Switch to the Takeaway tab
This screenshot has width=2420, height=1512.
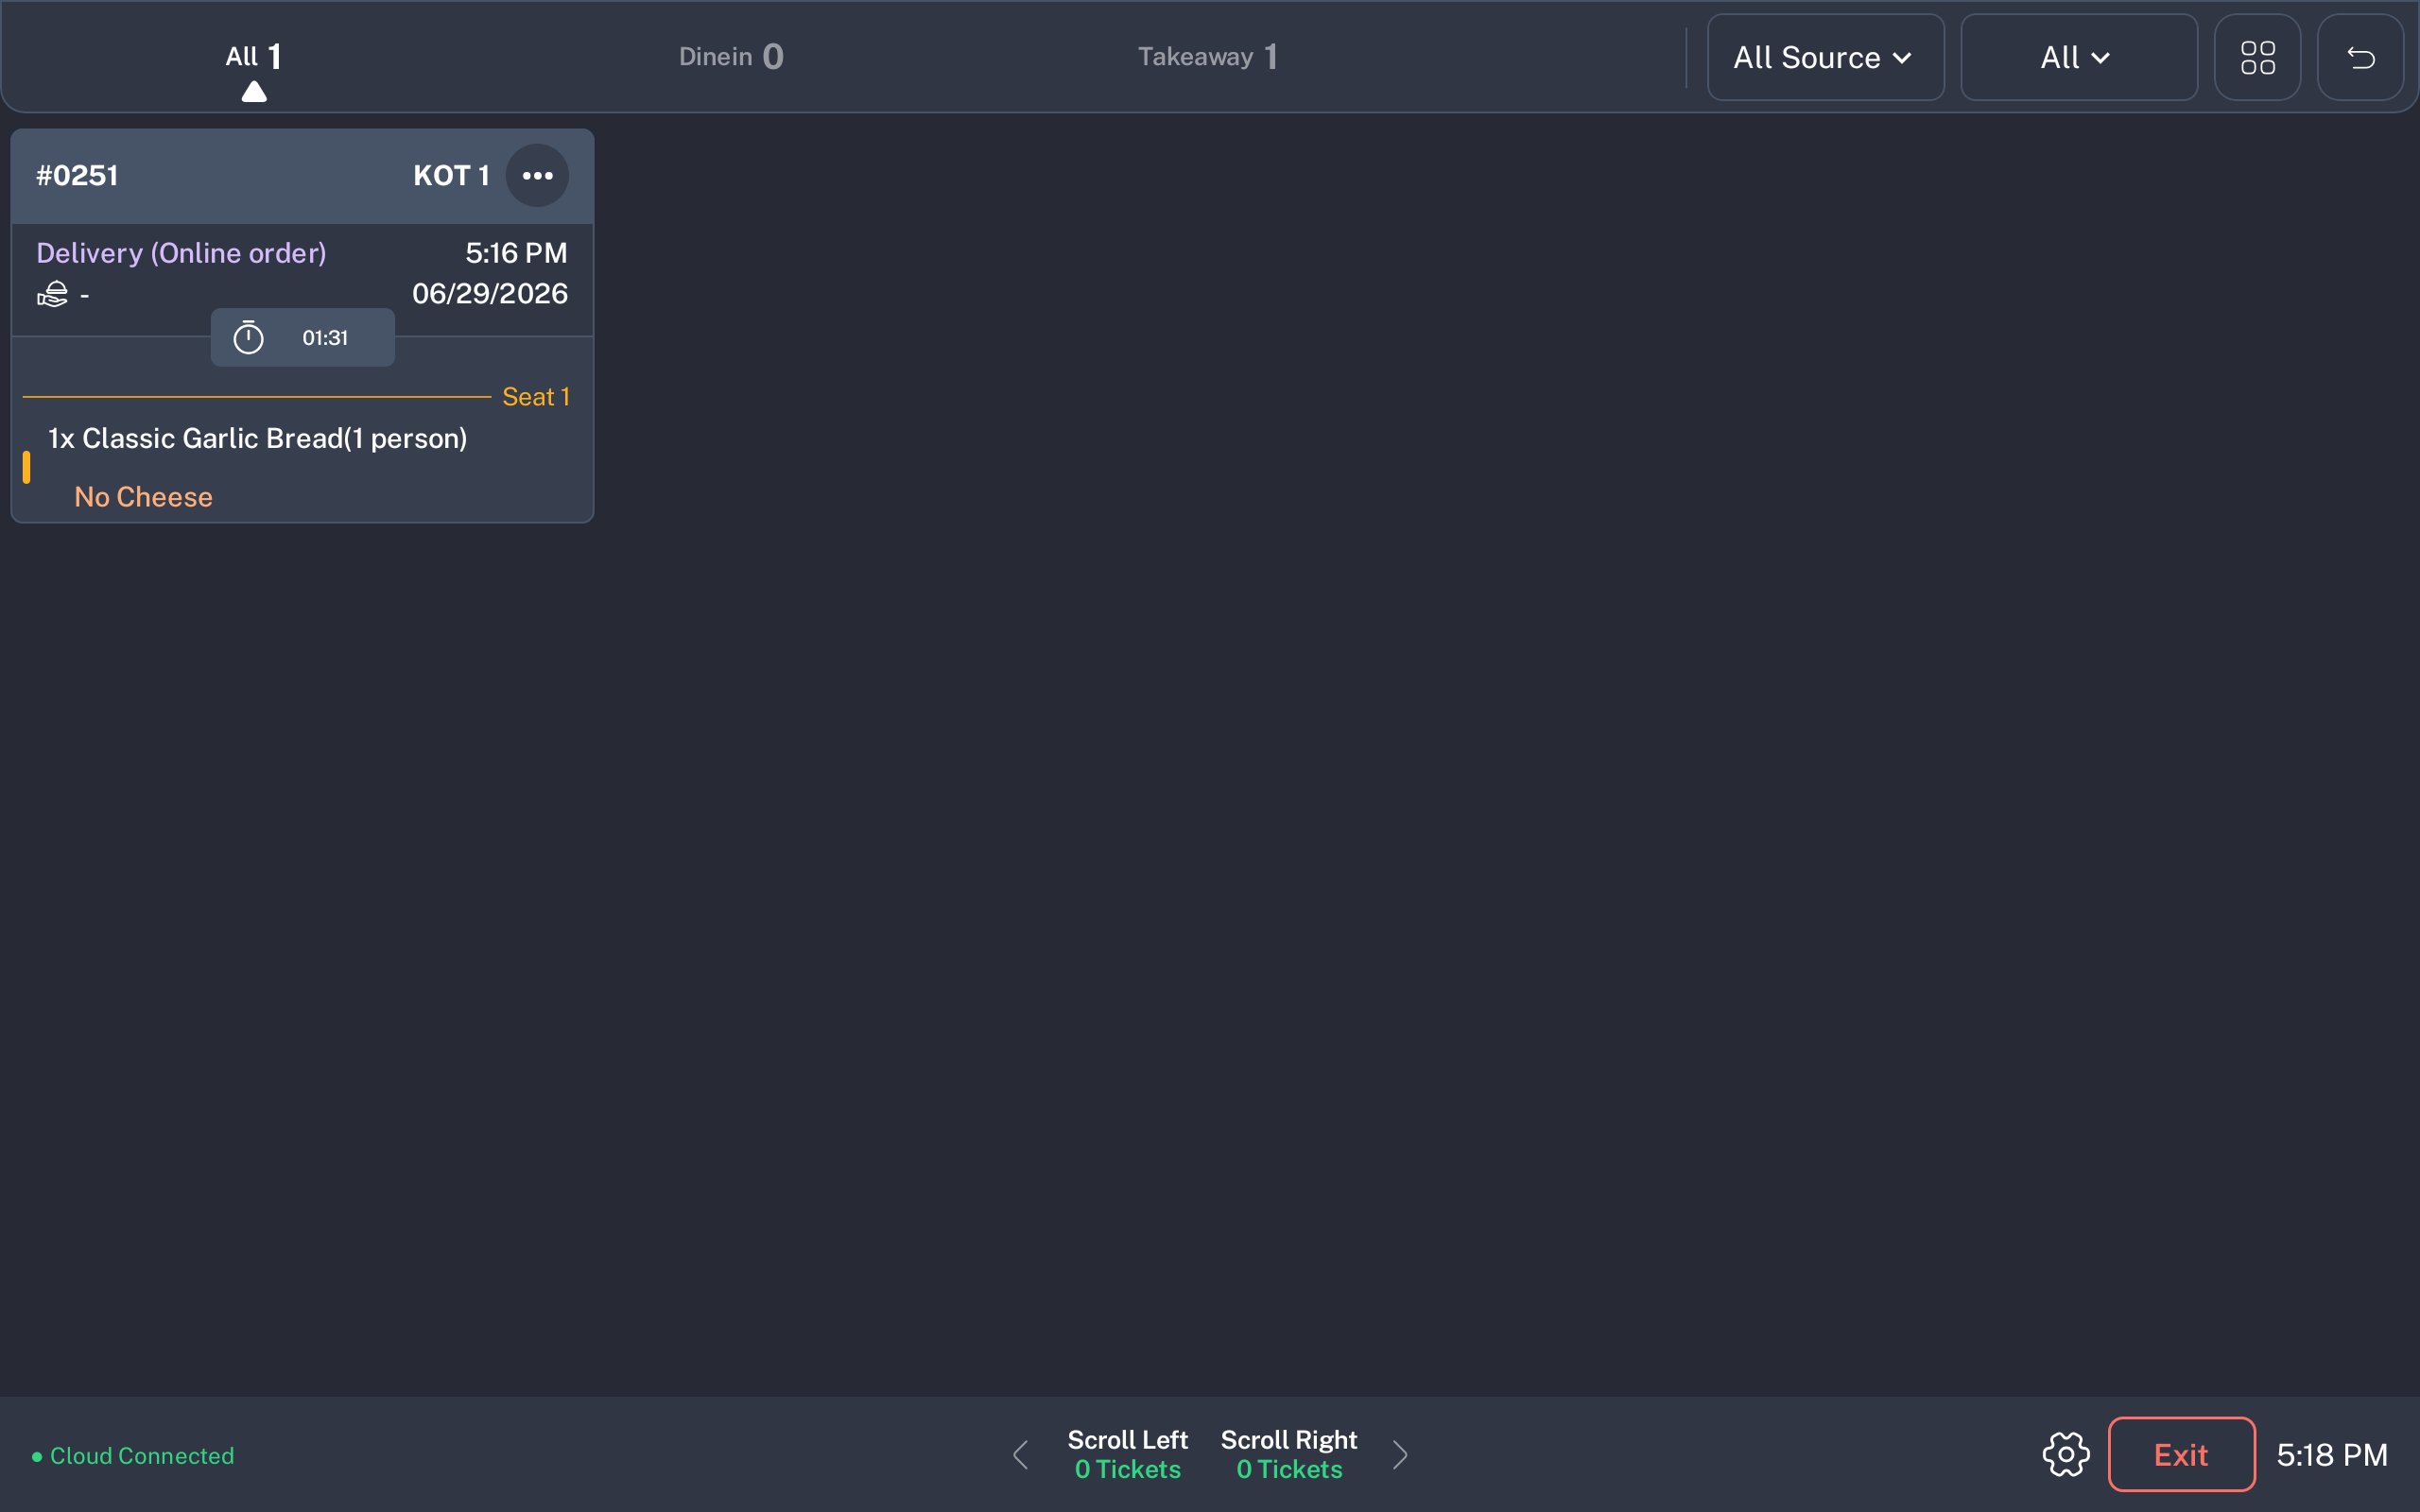coord(1207,57)
